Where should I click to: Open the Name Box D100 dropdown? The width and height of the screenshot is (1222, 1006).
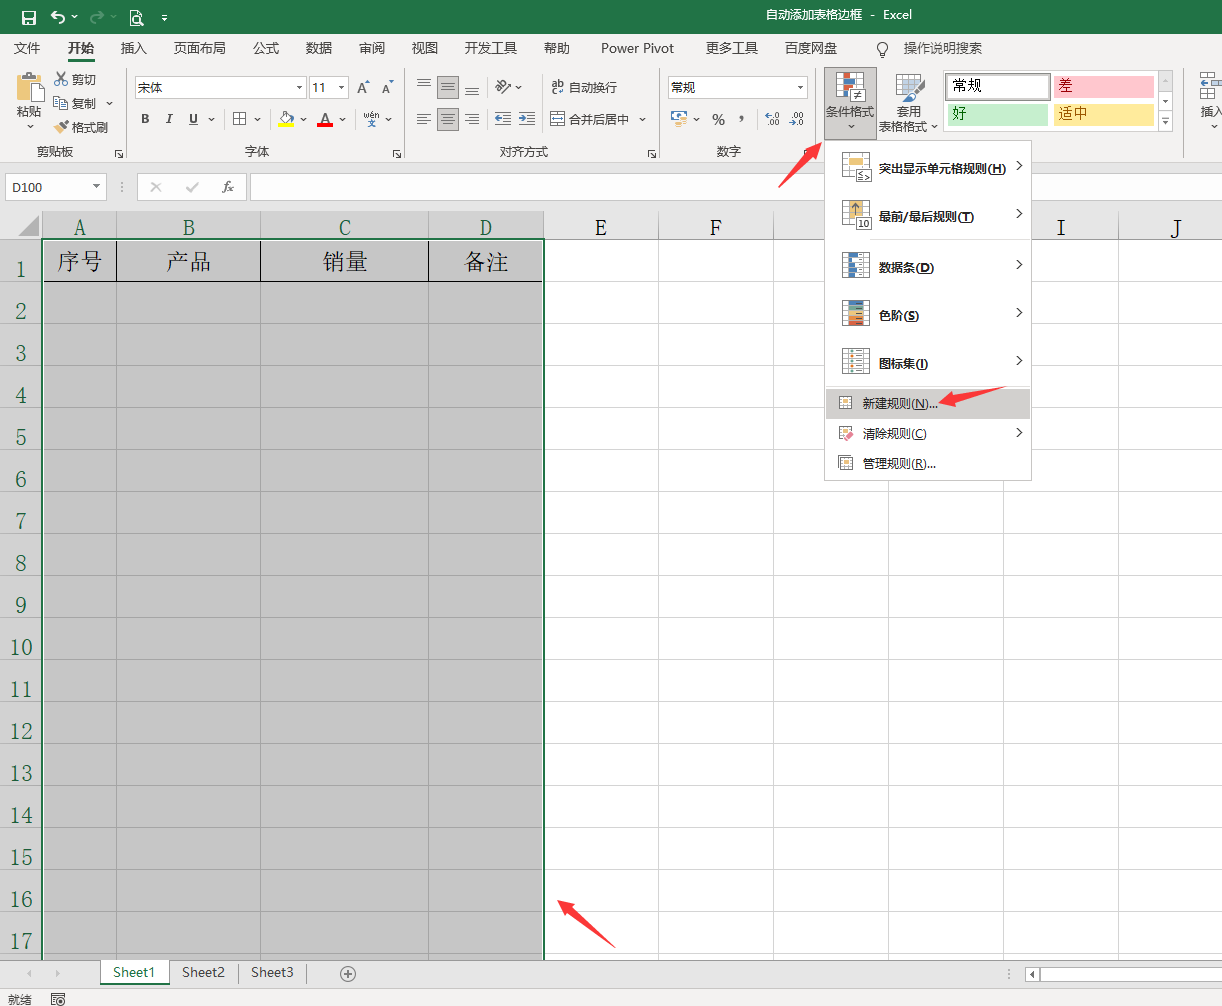pyautogui.click(x=97, y=187)
